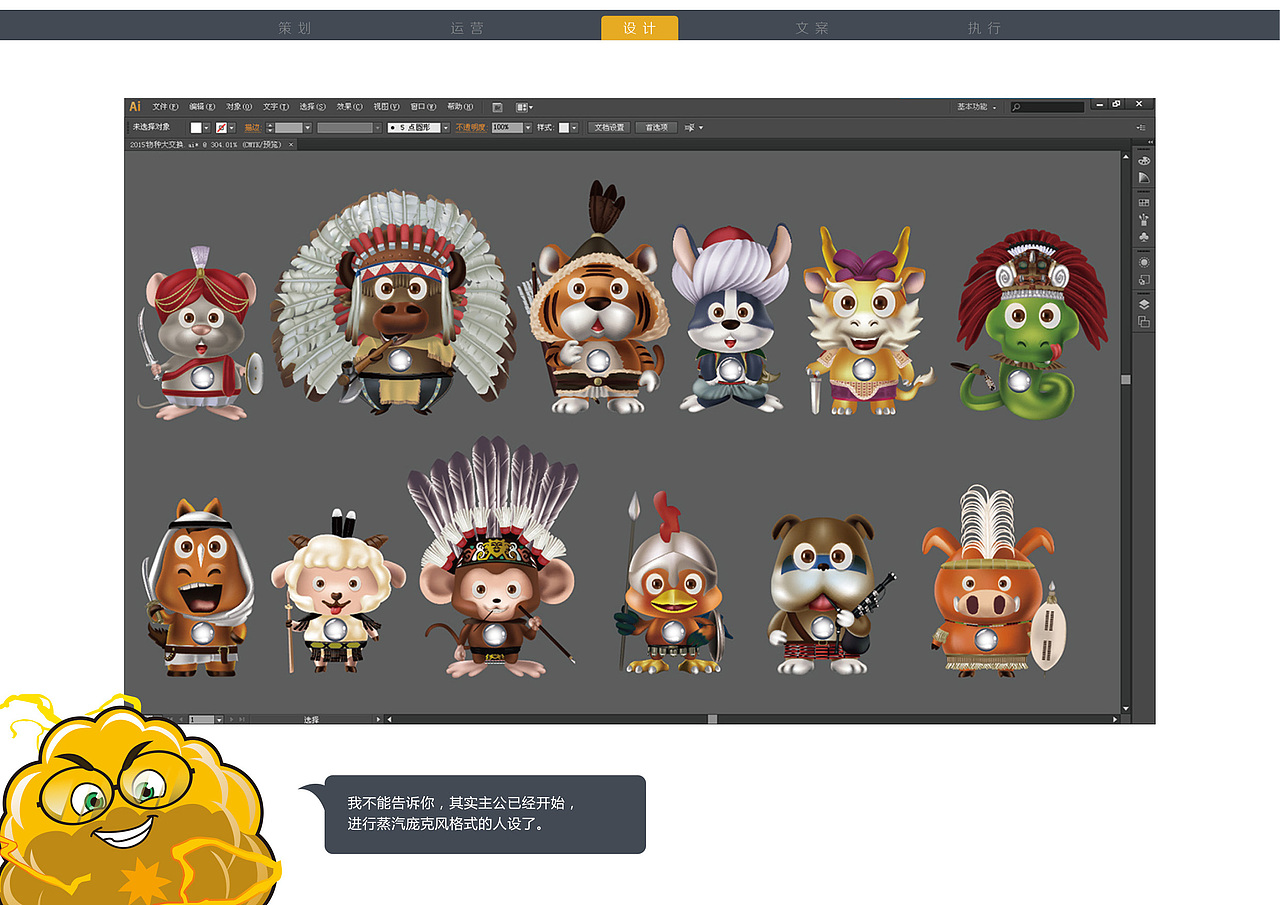The height and width of the screenshot is (905, 1280).
Task: Click the vertical scrollbar up arrow
Action: [x=1125, y=157]
